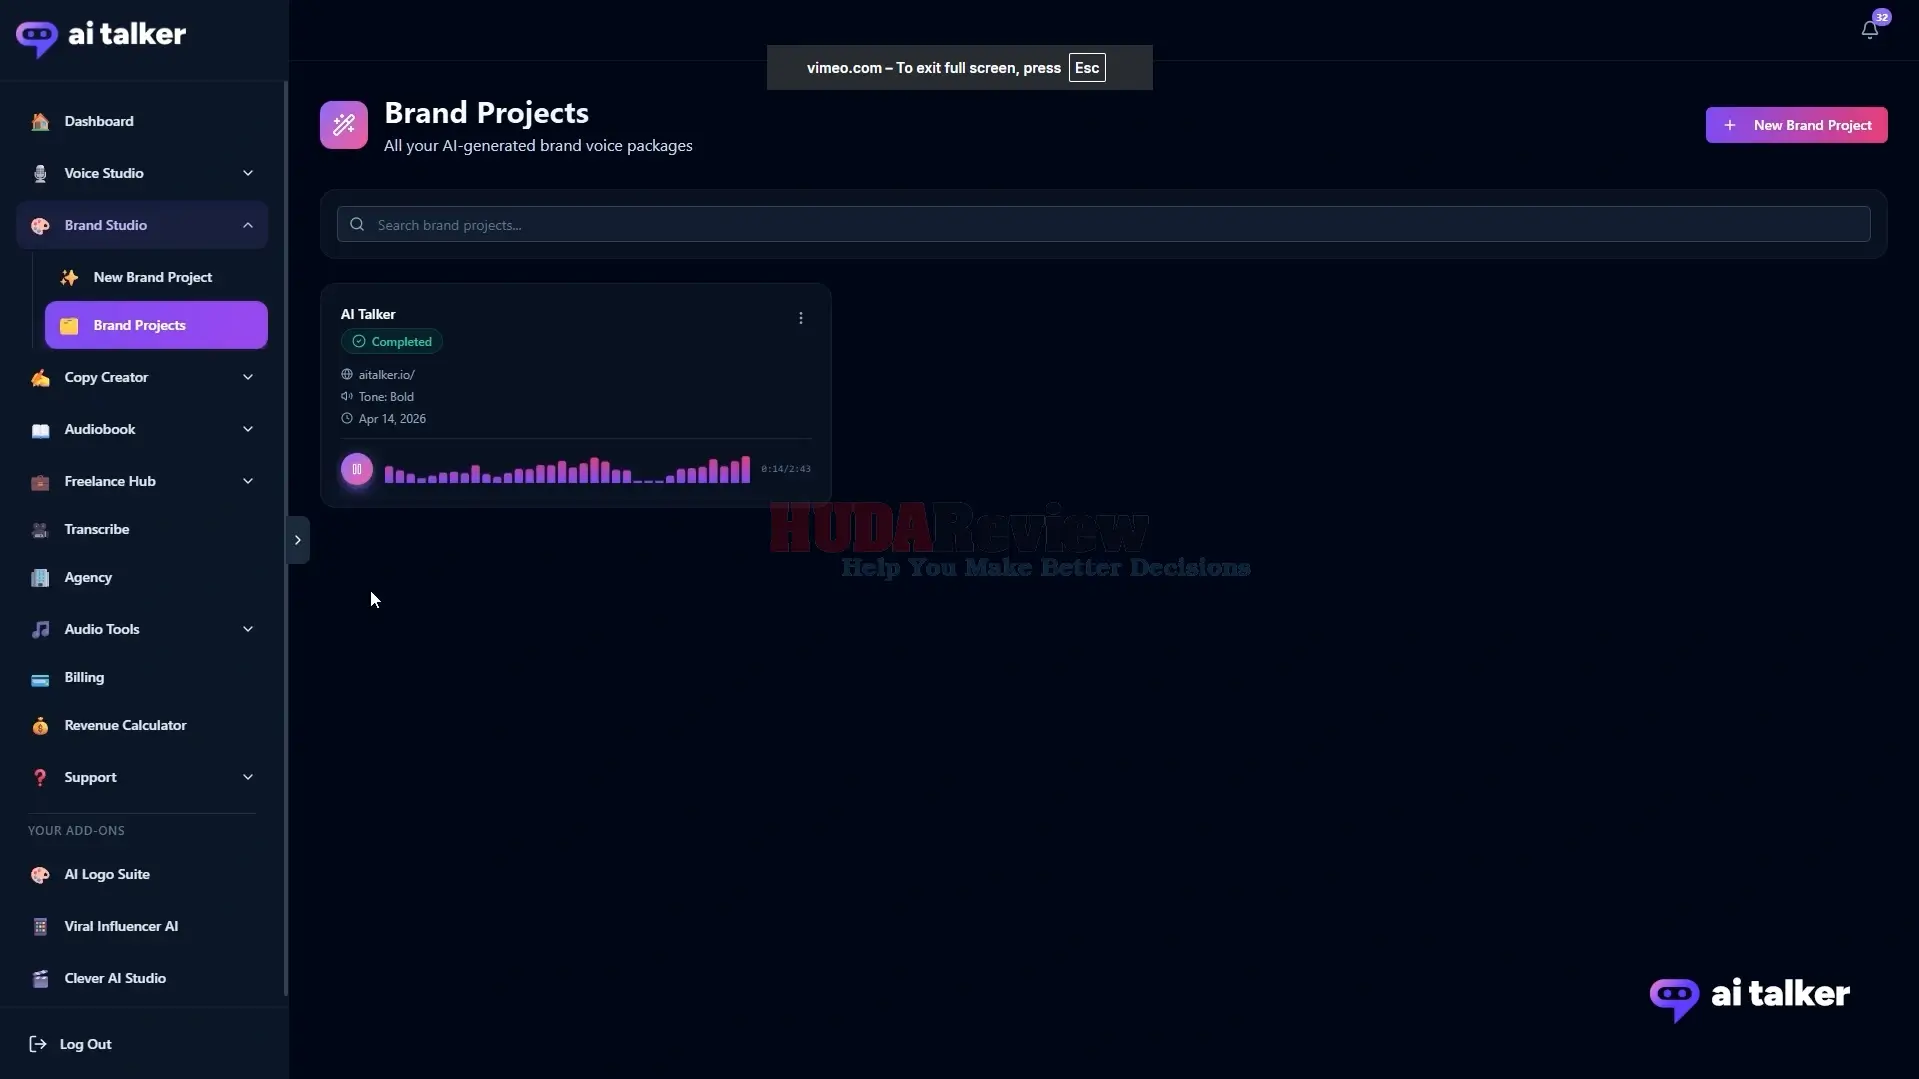Click the 0:14/2:43 playback time

[786, 469]
